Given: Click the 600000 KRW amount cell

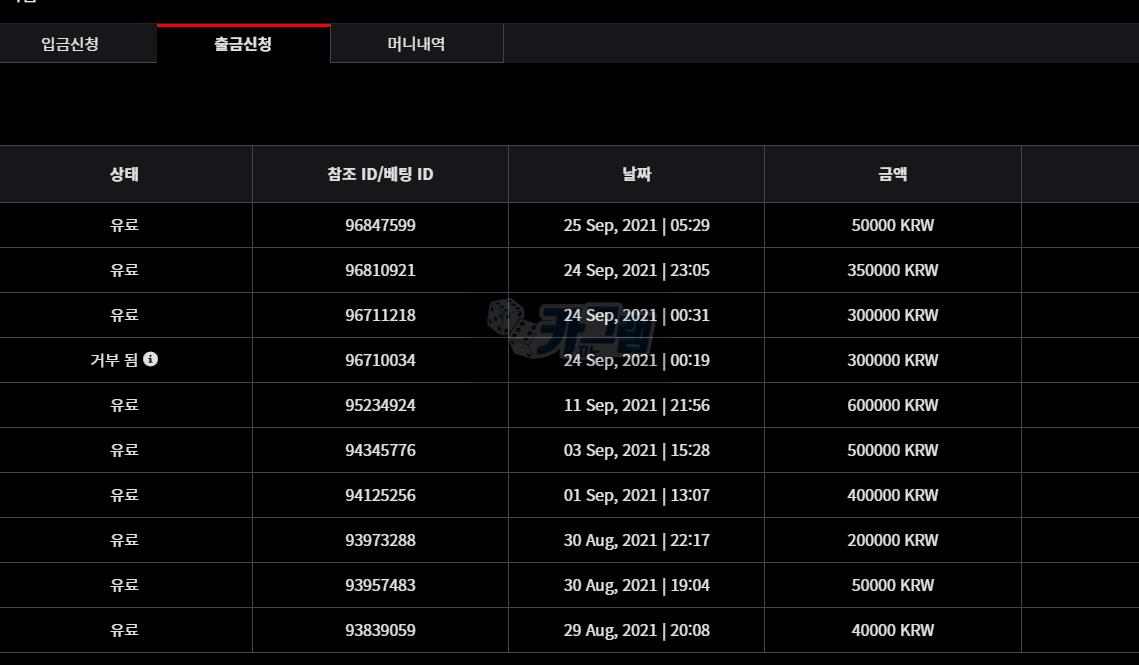Looking at the screenshot, I should (x=892, y=405).
